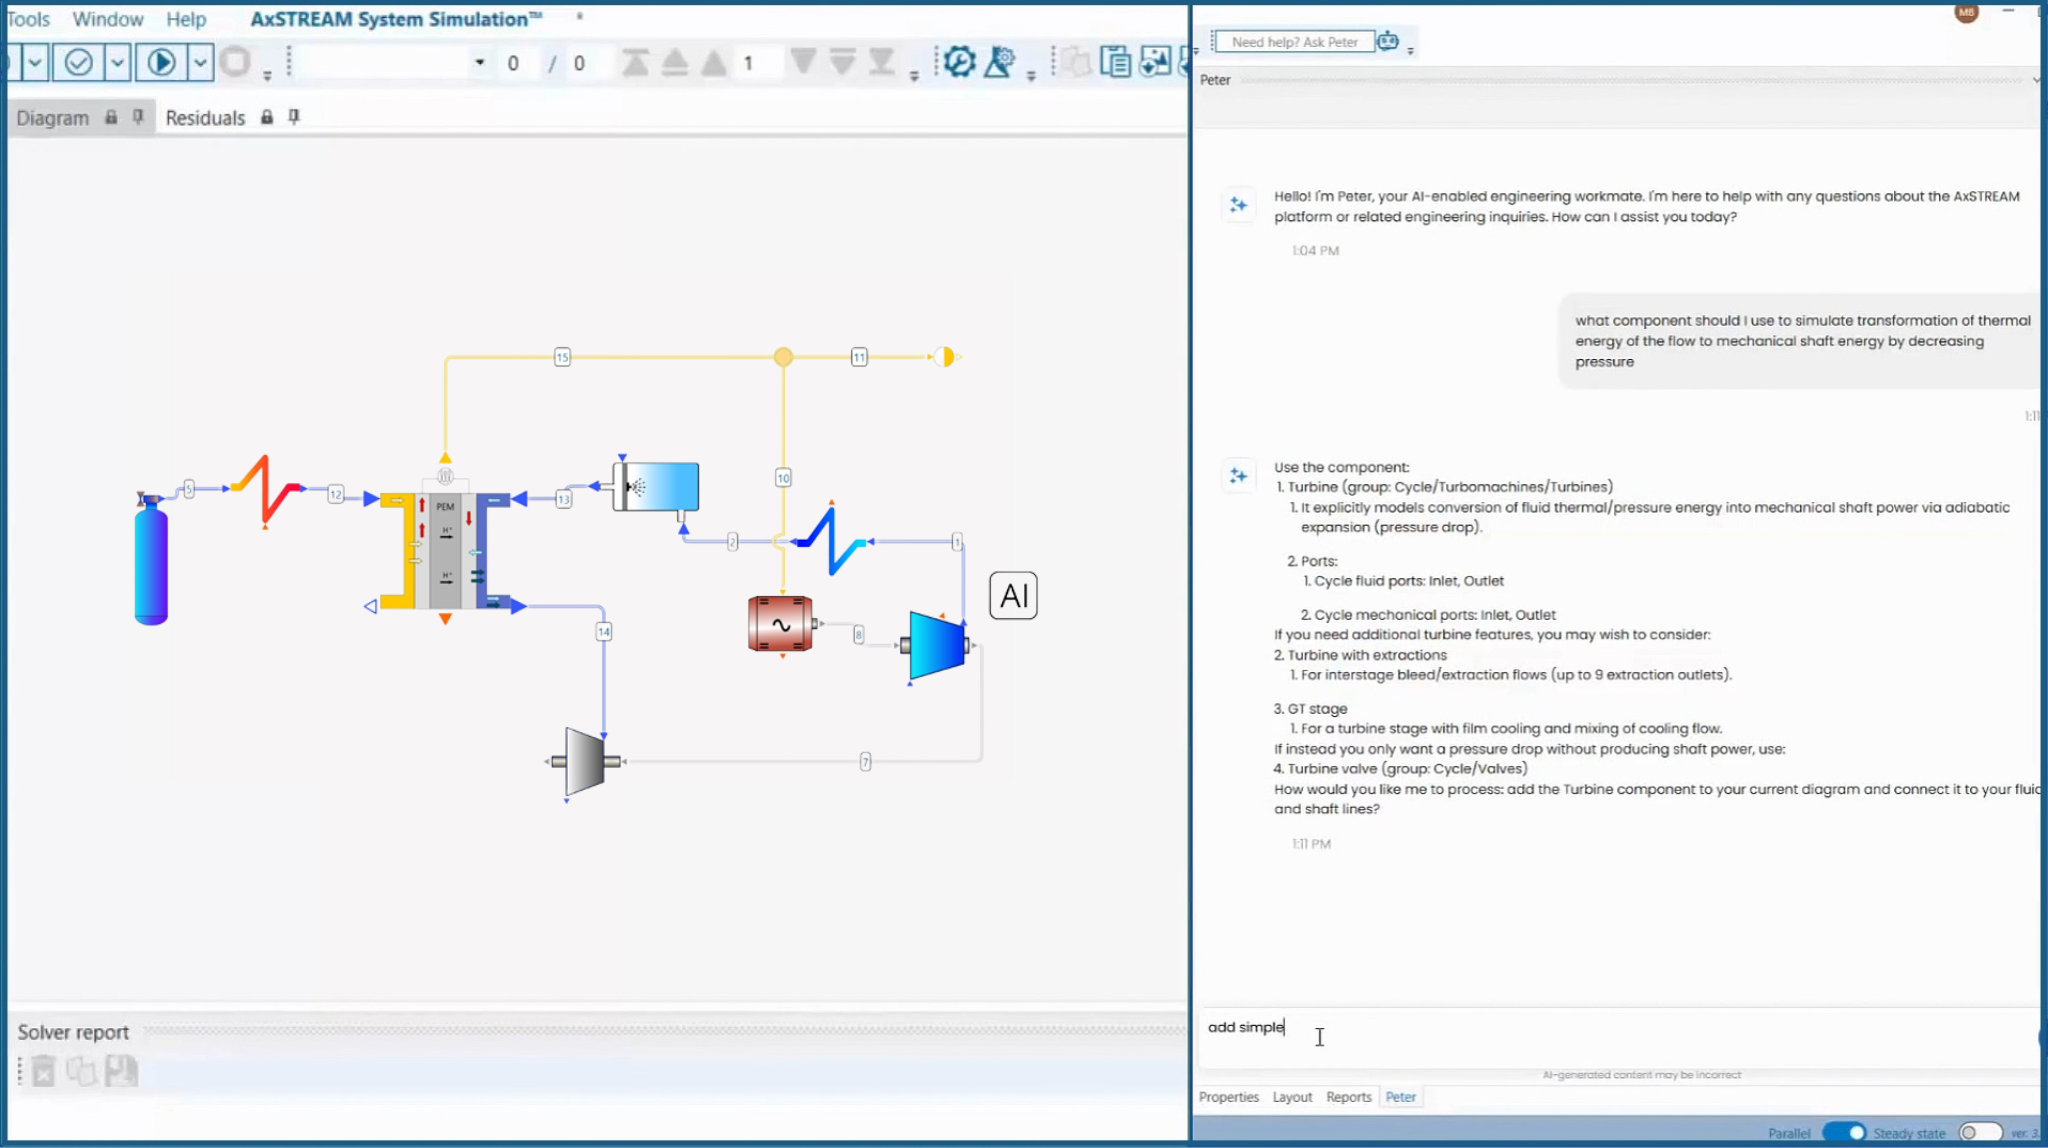Screen dimensions: 2048x1148
Task: Click stream label 15 on yellow line
Action: point(562,357)
